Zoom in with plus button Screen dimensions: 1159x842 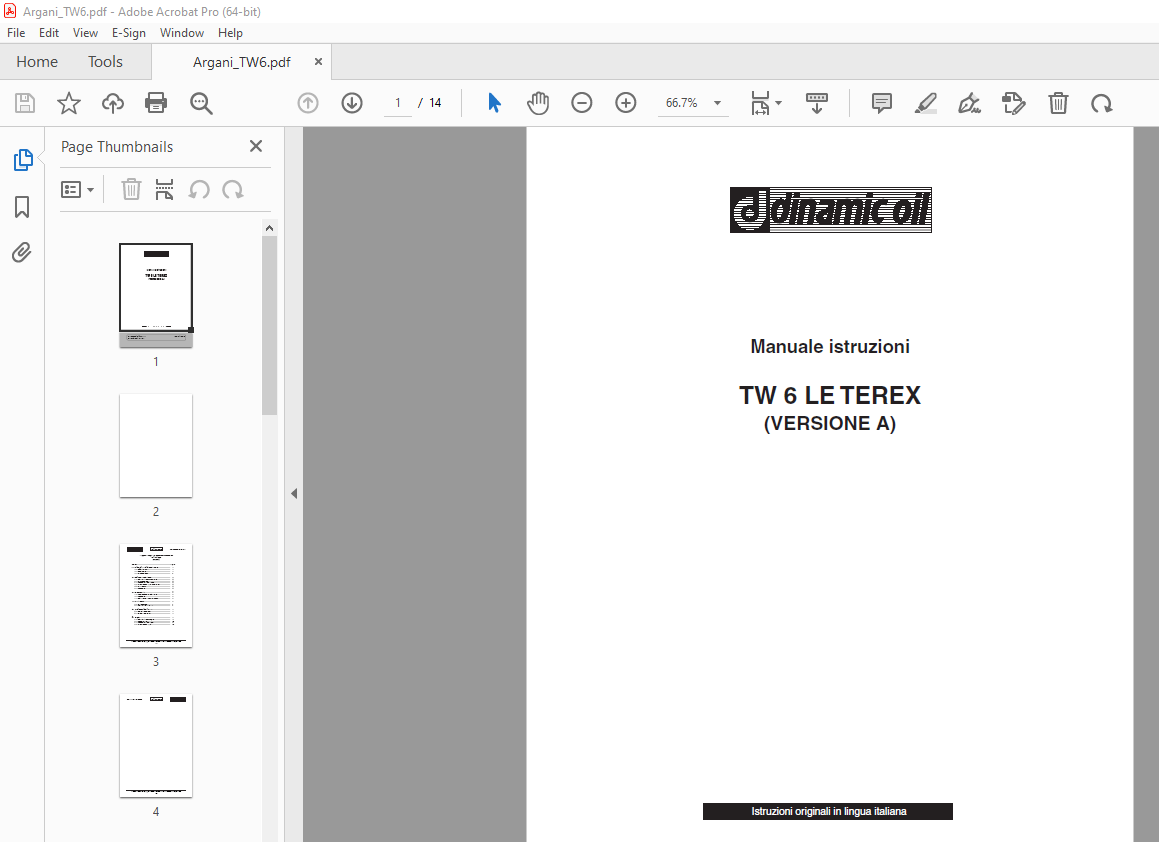(x=625, y=103)
